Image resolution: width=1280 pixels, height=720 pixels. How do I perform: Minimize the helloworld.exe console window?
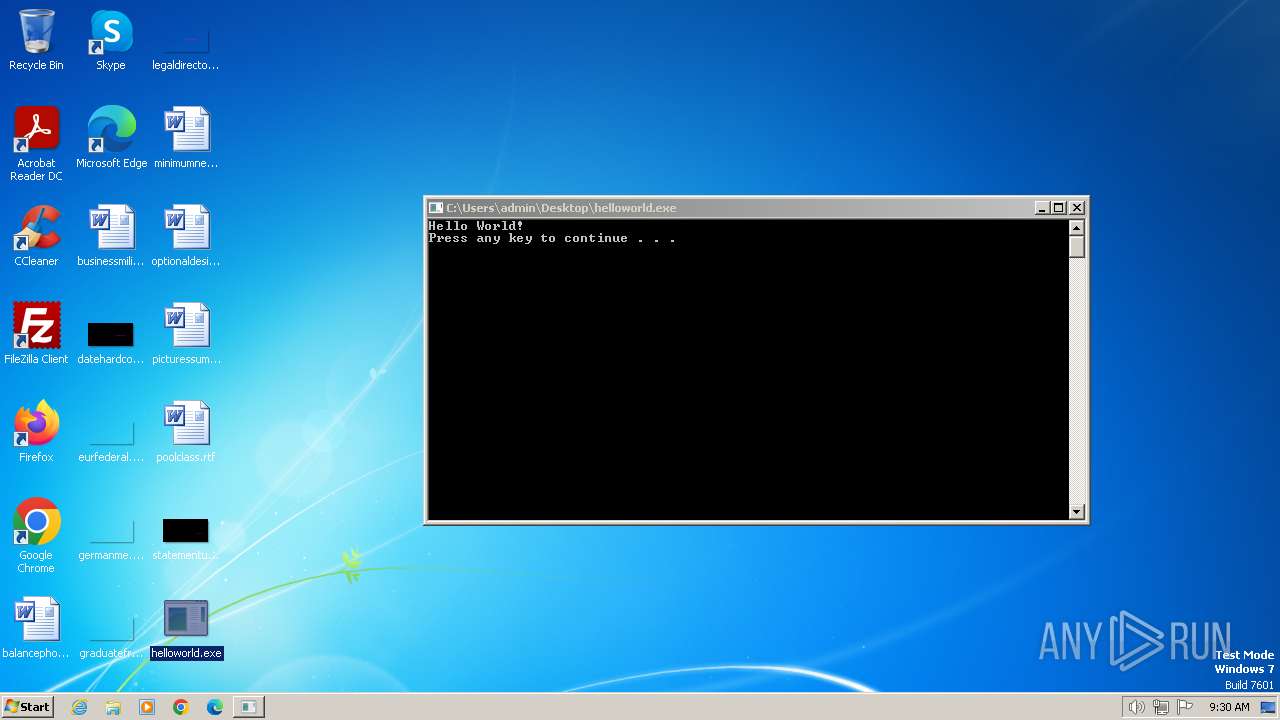point(1041,208)
